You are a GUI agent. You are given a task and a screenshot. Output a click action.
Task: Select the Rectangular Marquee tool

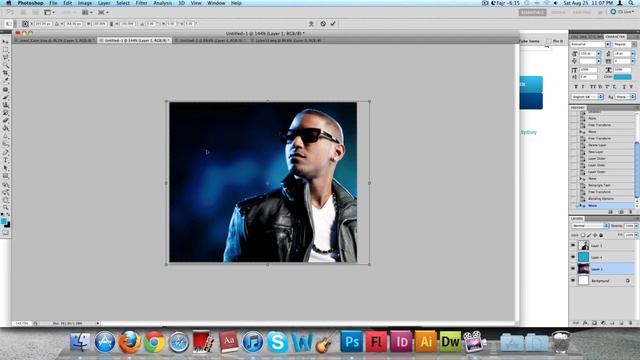point(5,50)
